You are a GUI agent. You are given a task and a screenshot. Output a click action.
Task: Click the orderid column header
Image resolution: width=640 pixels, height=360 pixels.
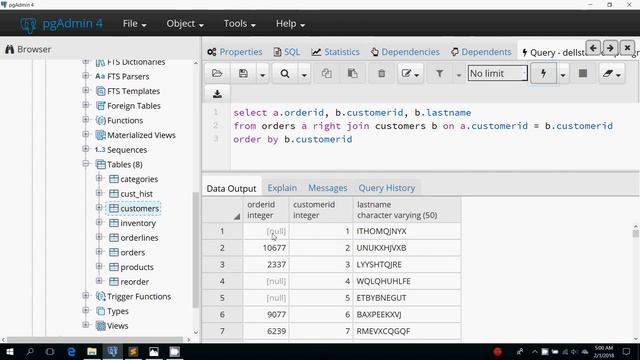click(x=266, y=210)
